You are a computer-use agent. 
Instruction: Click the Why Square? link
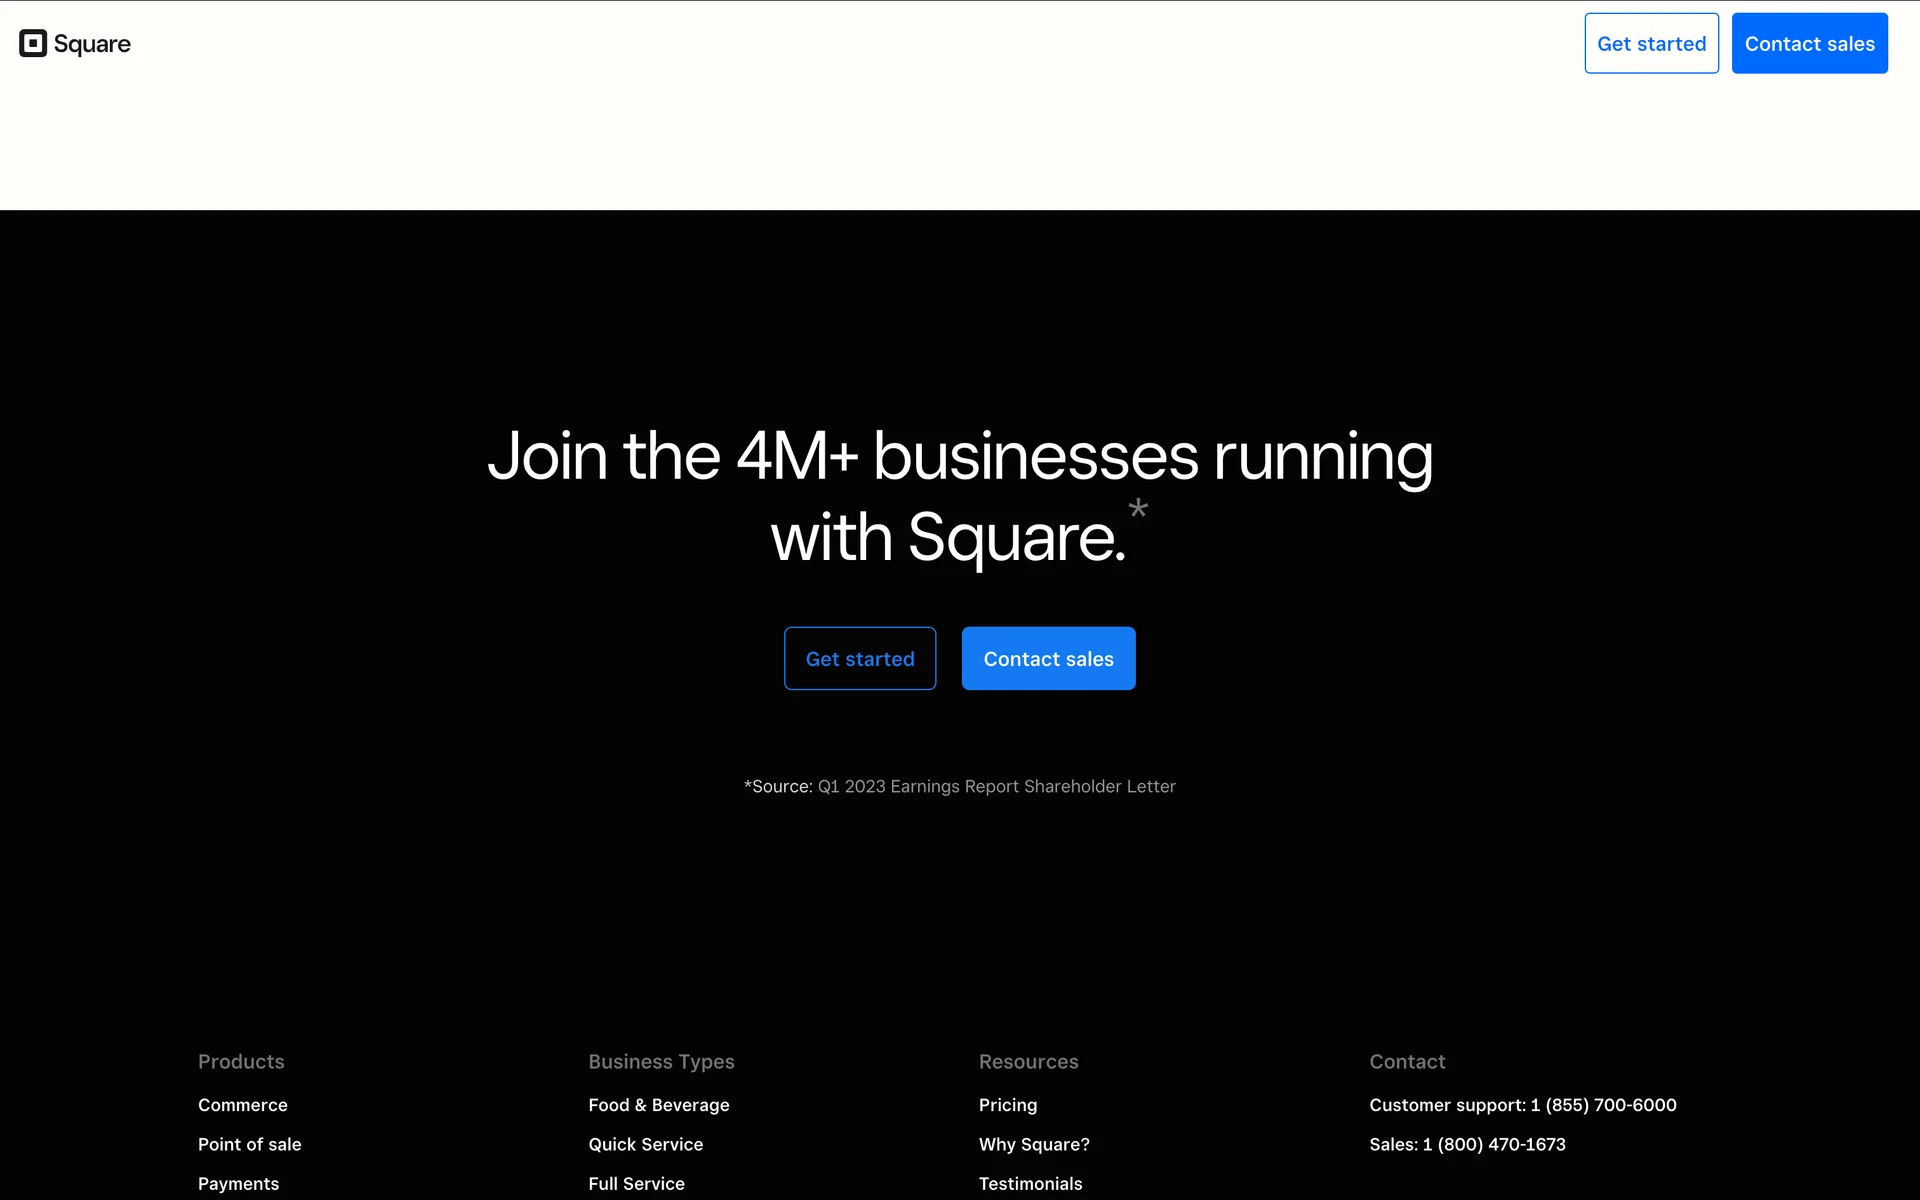[1033, 1144]
